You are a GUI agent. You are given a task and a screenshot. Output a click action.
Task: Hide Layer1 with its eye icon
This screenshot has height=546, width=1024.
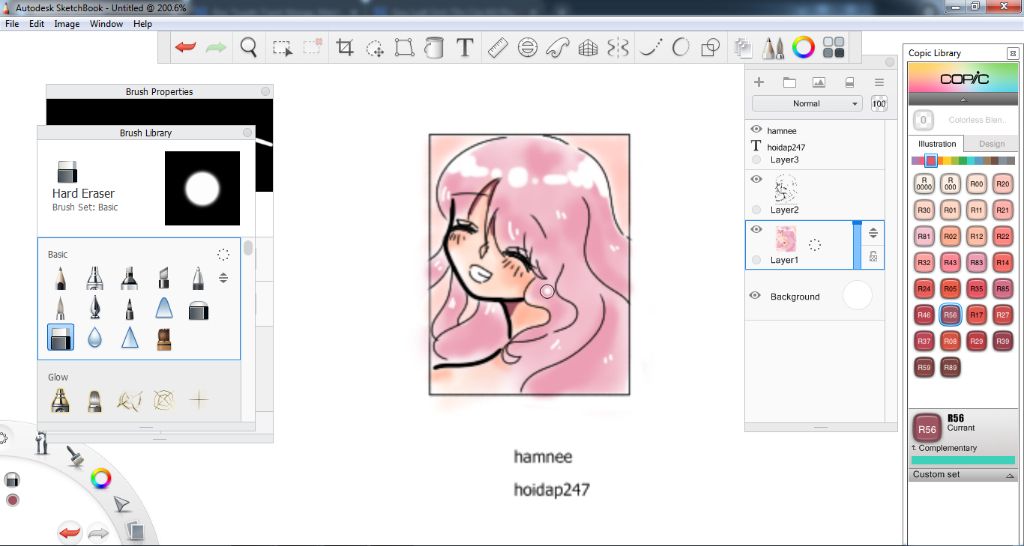[x=756, y=229]
